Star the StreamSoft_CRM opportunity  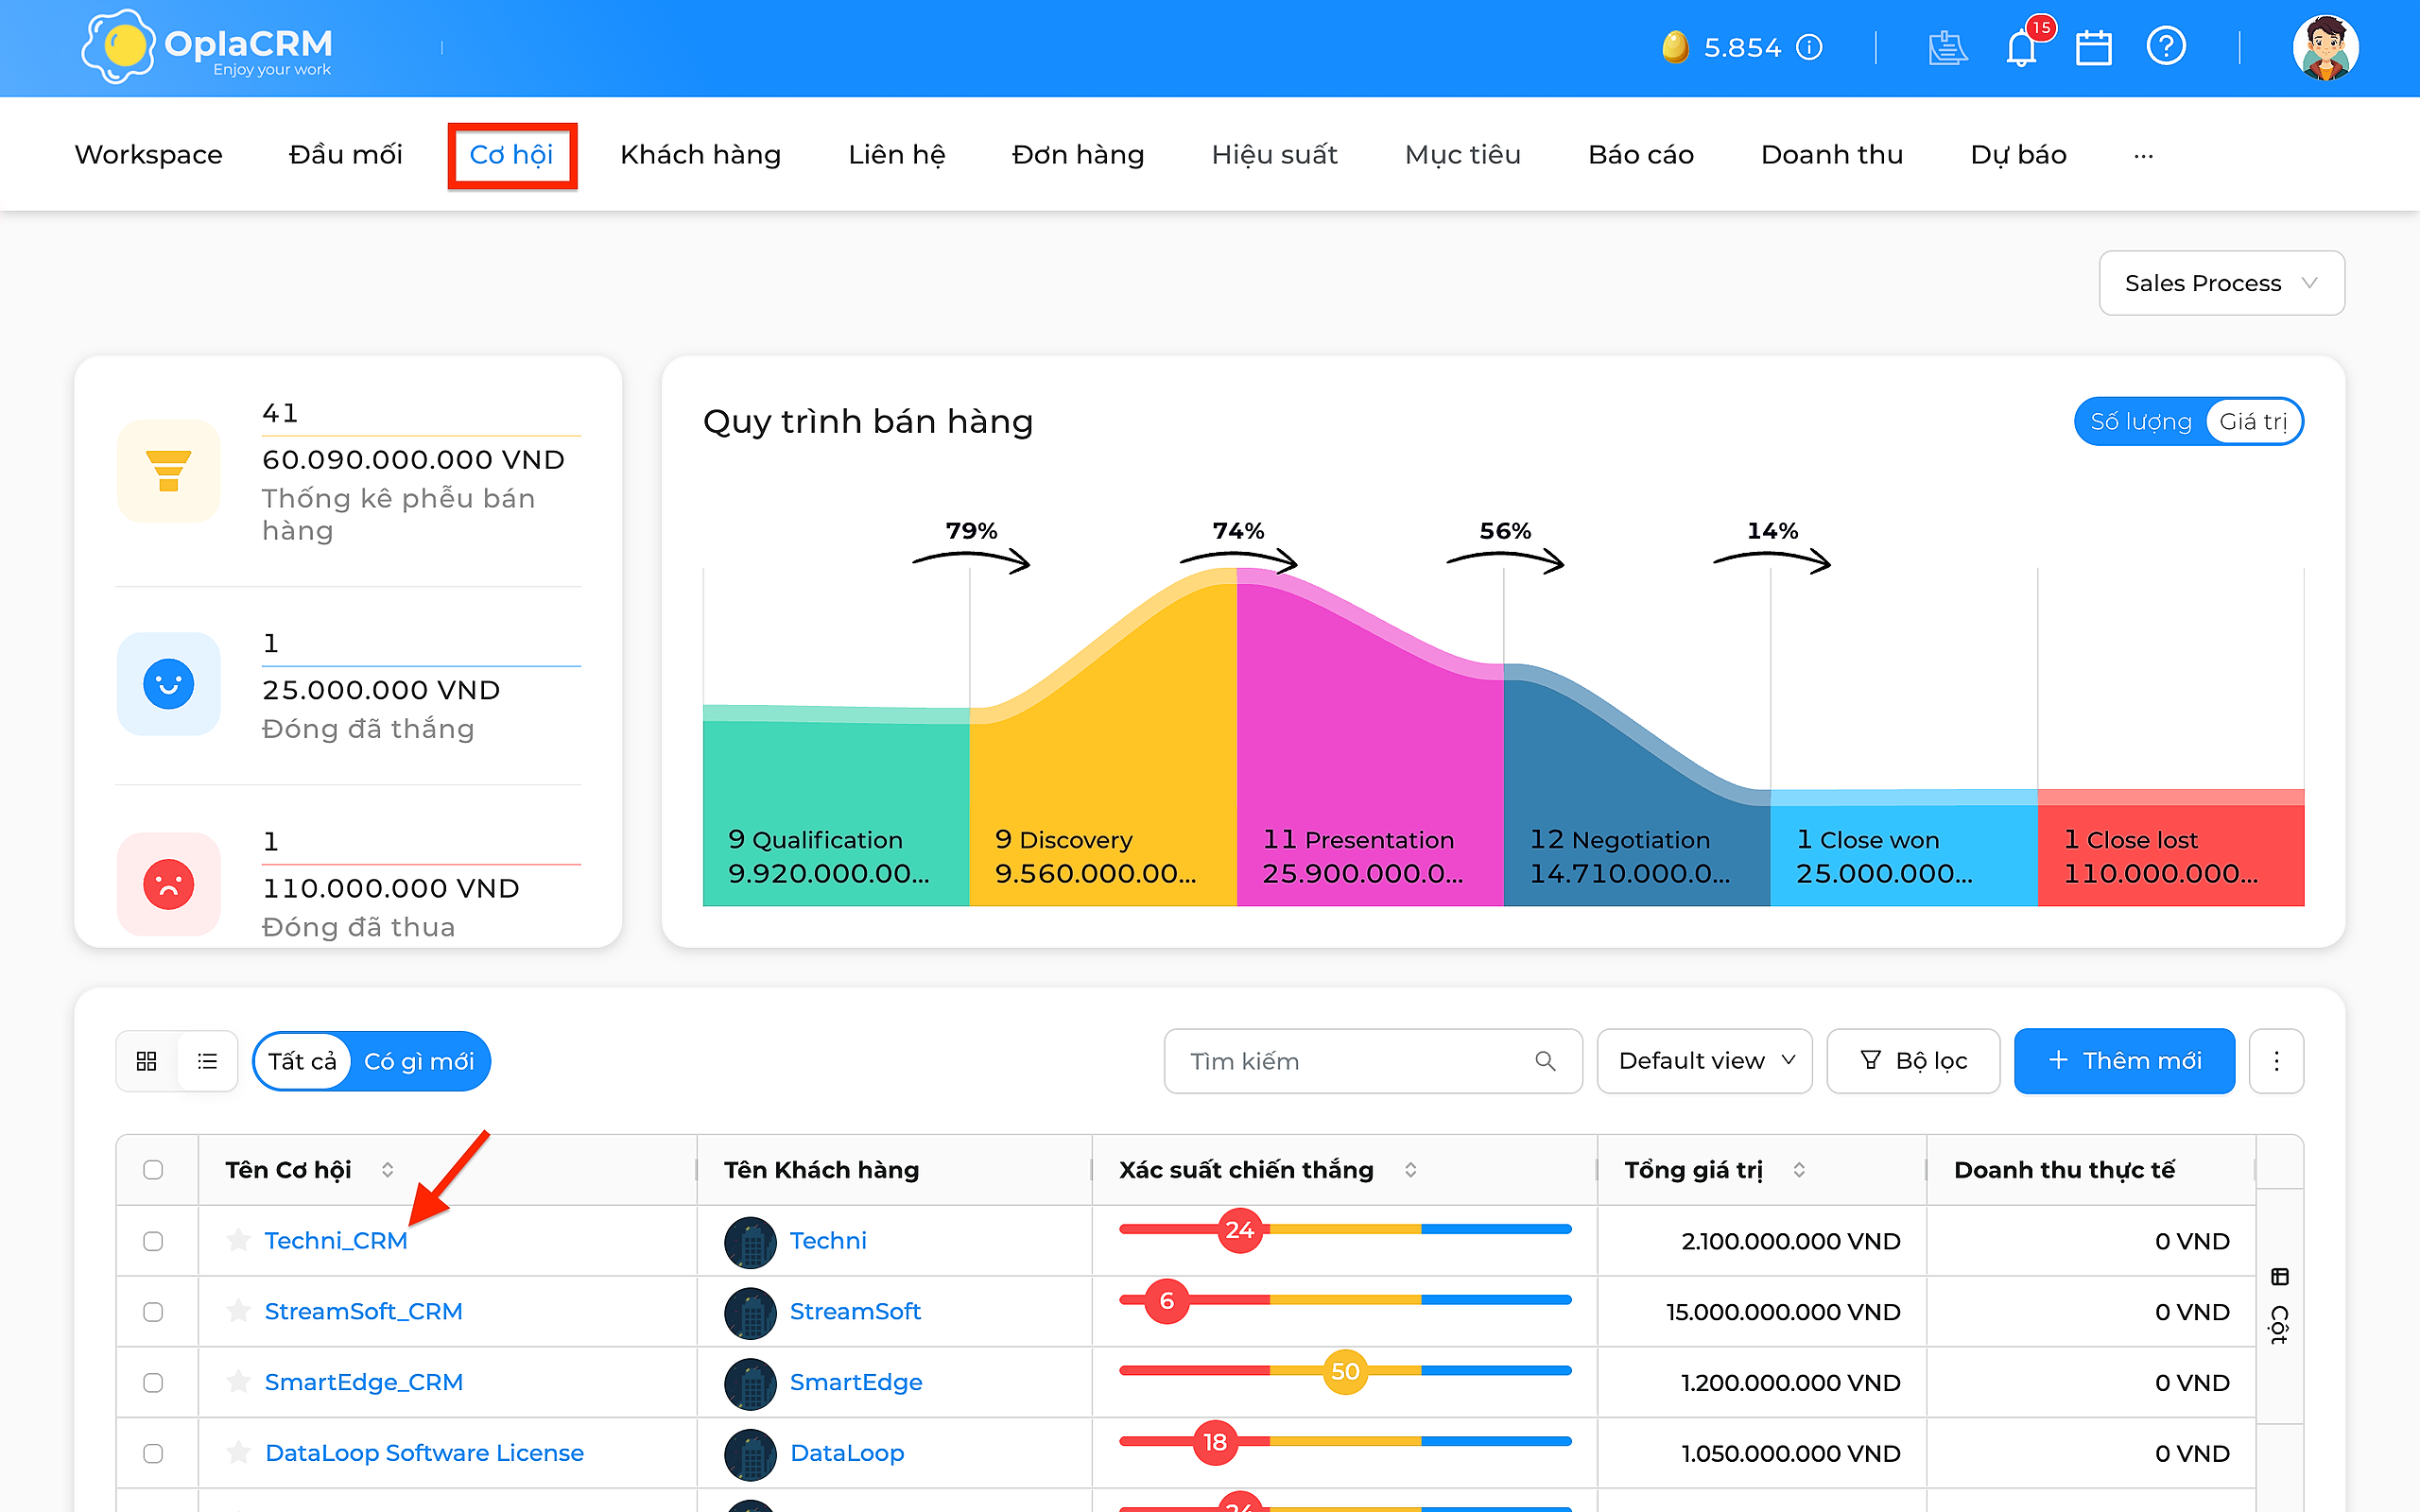[238, 1311]
